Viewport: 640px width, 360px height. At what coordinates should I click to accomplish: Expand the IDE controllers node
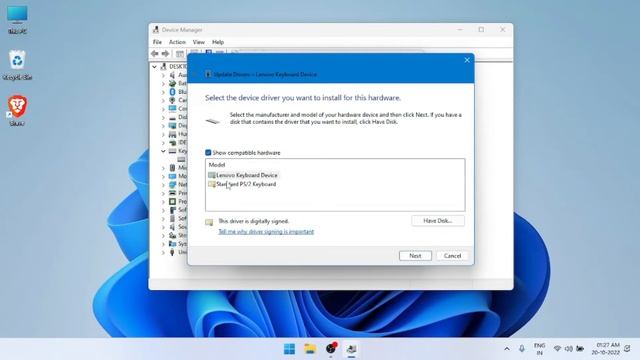coord(163,143)
